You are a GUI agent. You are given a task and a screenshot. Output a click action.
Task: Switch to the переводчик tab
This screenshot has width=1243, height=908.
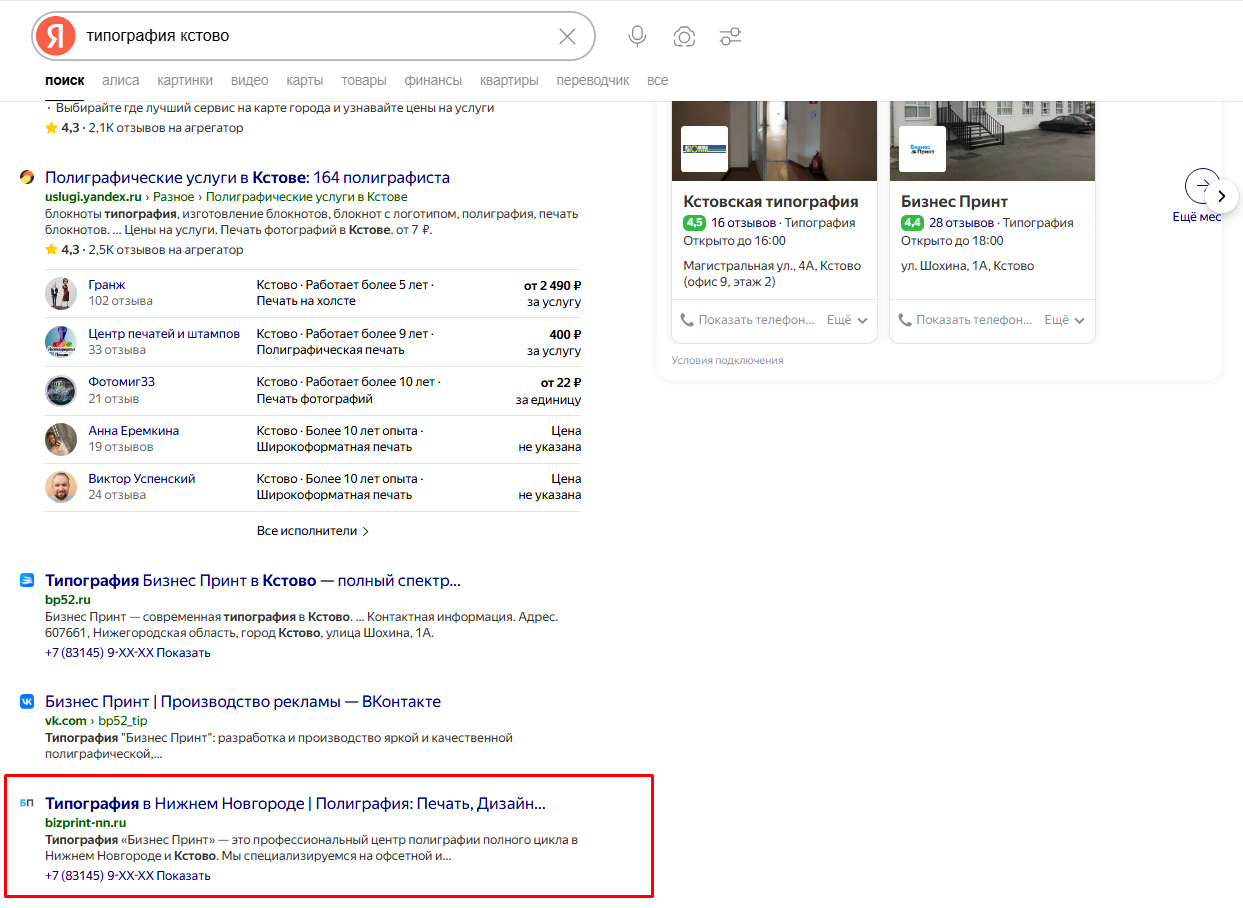pos(593,80)
